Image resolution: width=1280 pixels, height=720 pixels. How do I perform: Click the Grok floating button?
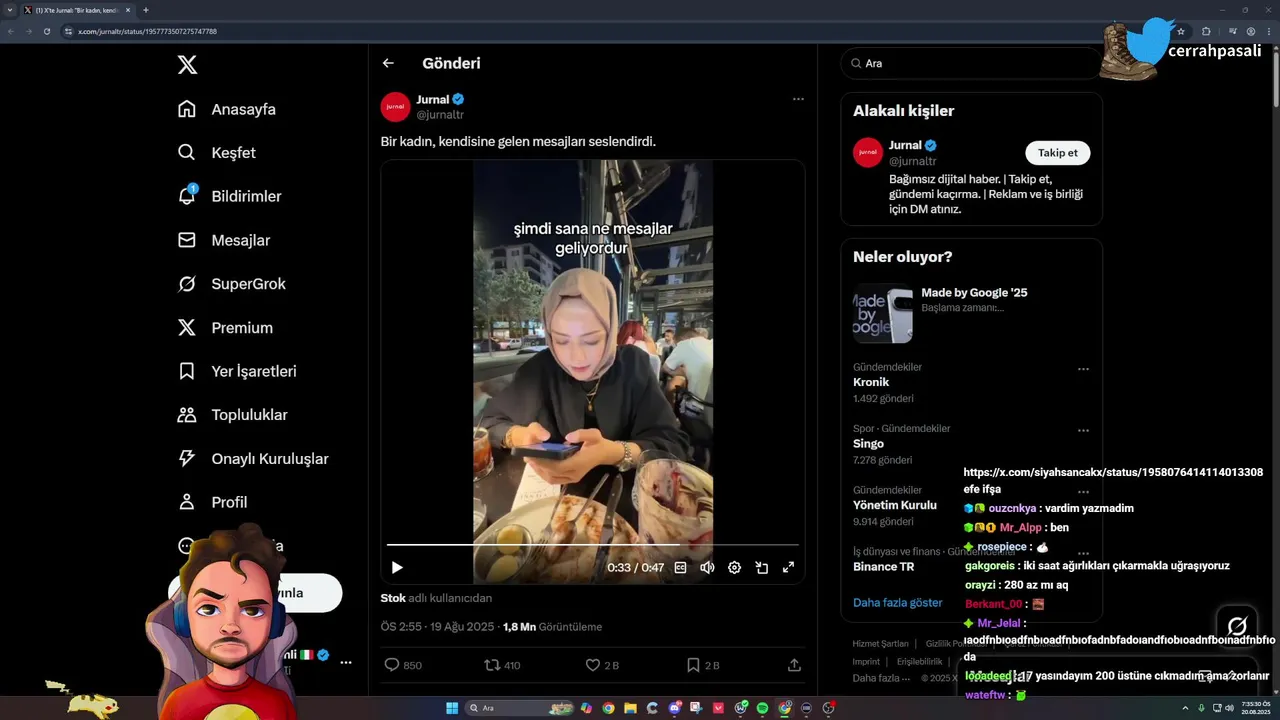(x=1237, y=626)
